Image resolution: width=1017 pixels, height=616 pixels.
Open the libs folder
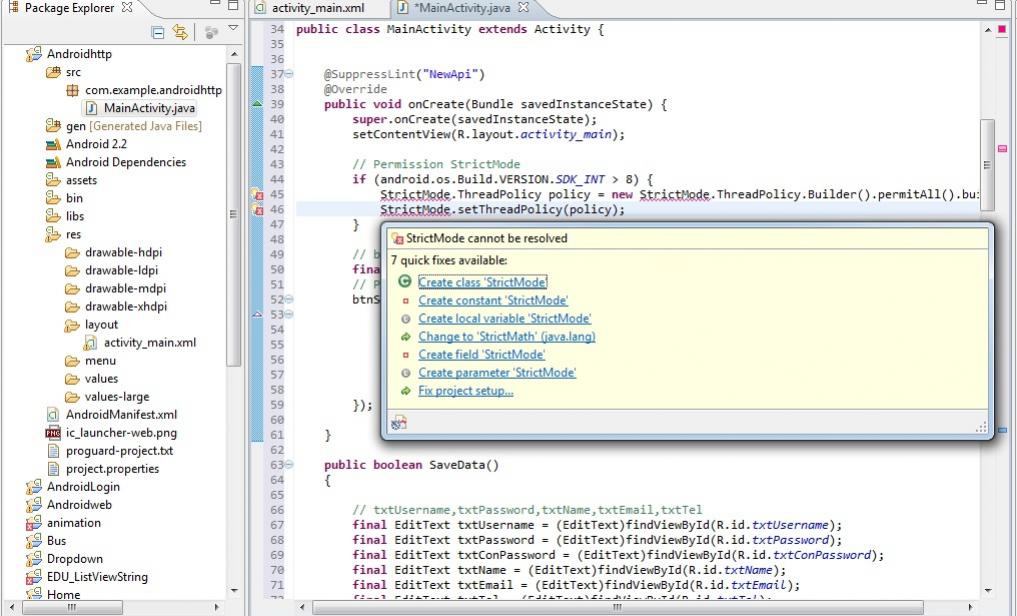click(75, 216)
